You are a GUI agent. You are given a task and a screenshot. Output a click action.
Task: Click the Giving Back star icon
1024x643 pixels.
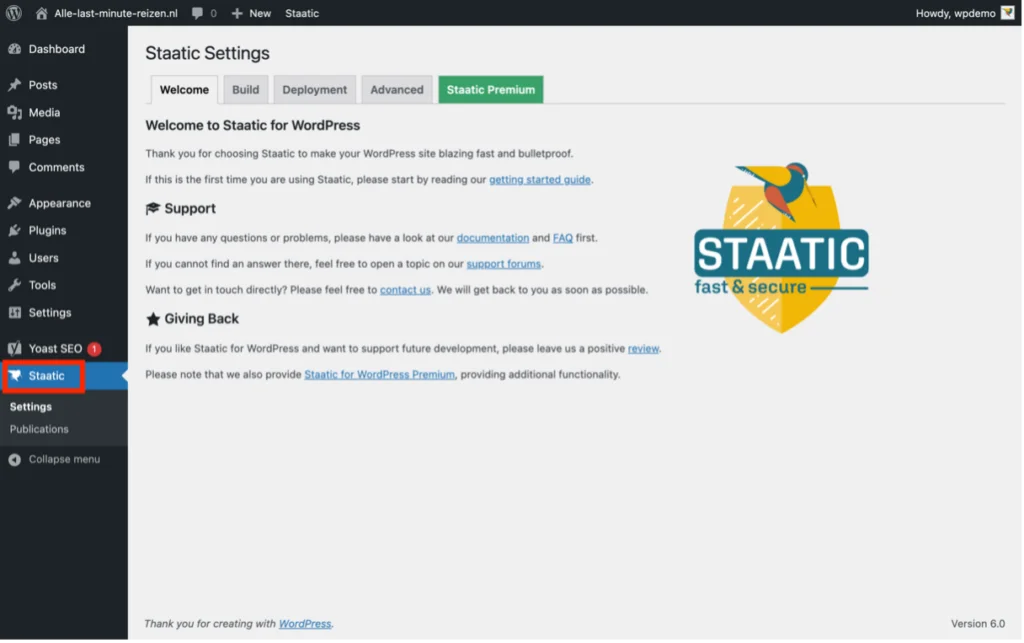pos(153,319)
